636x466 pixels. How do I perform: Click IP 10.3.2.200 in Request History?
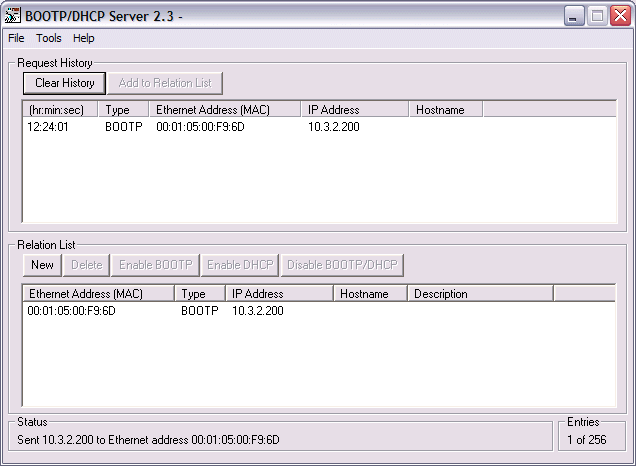[334, 127]
